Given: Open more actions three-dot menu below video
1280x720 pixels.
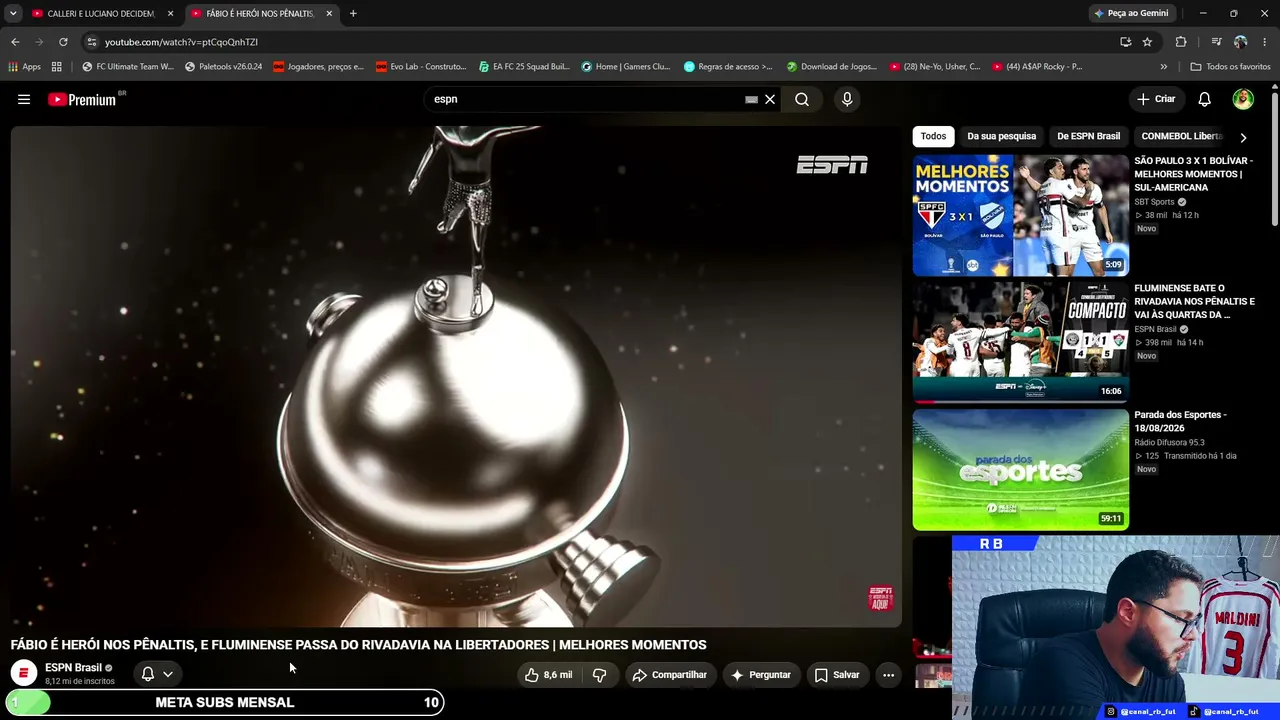Looking at the screenshot, I should point(888,675).
